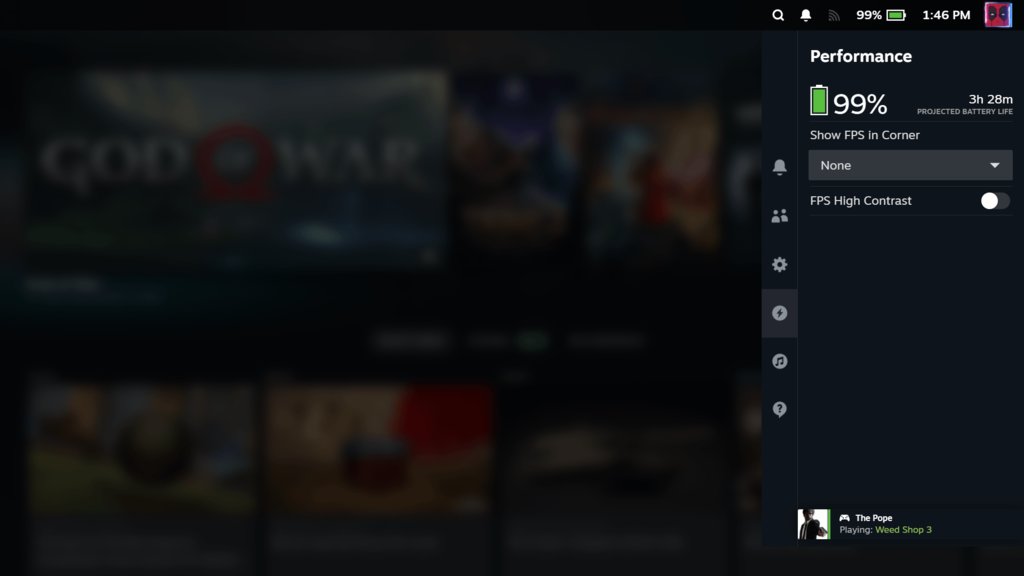
Task: Toggle FPS High Contrast switch
Action: tap(995, 200)
